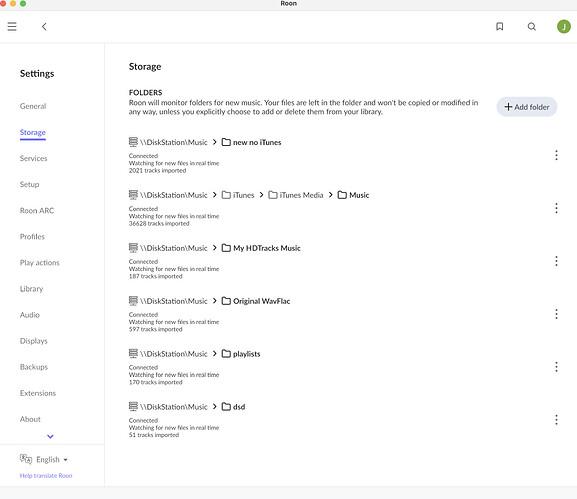Click 'Original WavFlac' folder name
577x499 pixels.
pos(261,301)
